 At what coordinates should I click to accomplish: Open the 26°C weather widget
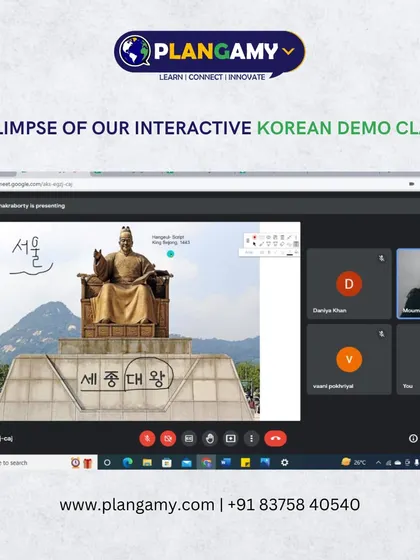[x=353, y=462]
